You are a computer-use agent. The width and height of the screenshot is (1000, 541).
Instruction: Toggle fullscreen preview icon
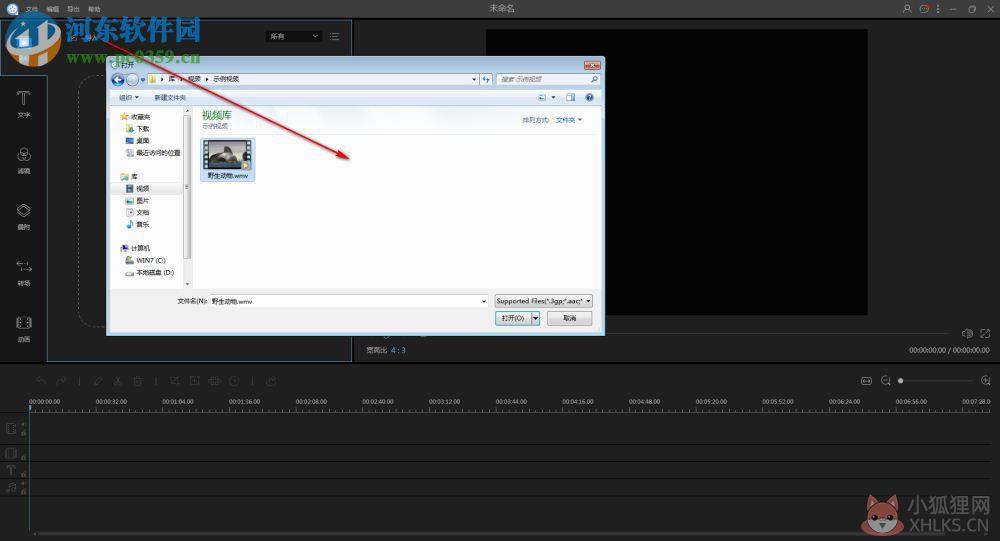pyautogui.click(x=985, y=333)
